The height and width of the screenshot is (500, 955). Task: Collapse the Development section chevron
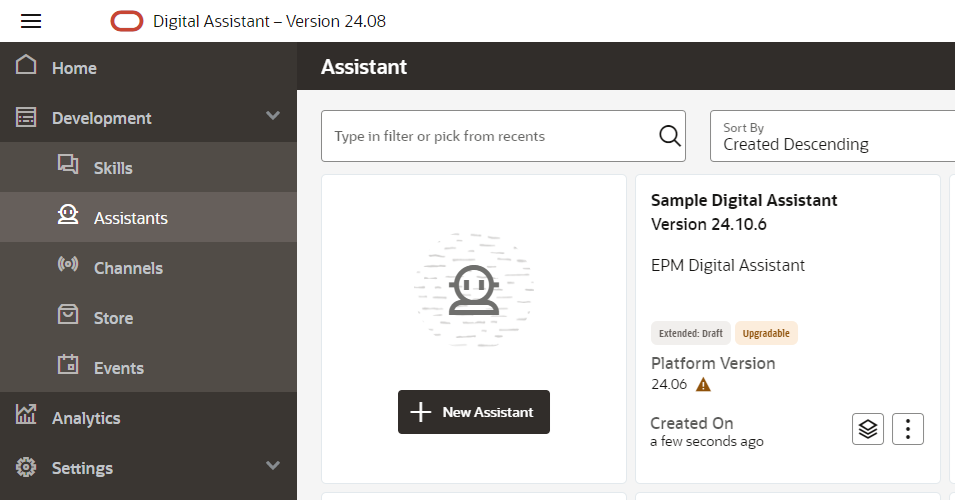pyautogui.click(x=273, y=116)
